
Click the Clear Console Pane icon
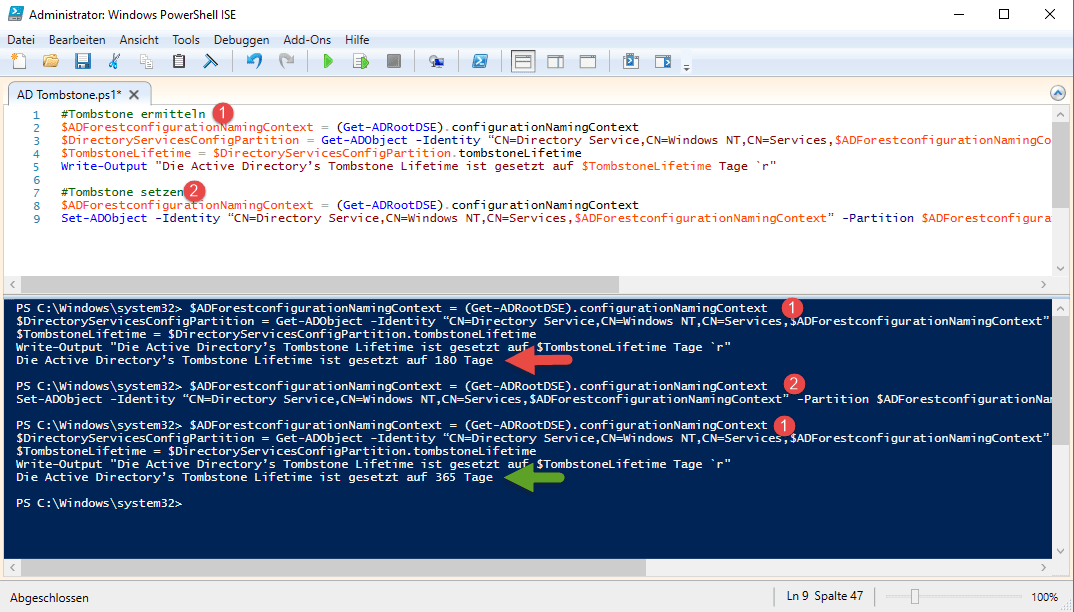211,62
